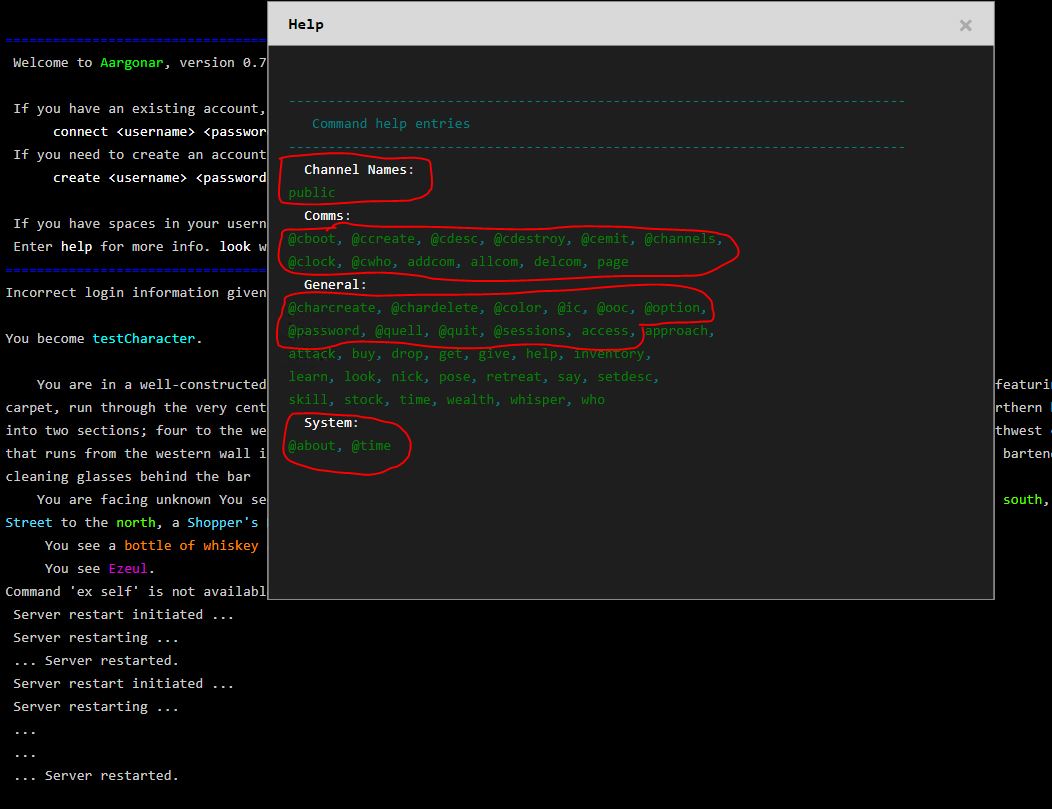The height and width of the screenshot is (809, 1052).
Task: Select the setdesc help link
Action: 625,377
